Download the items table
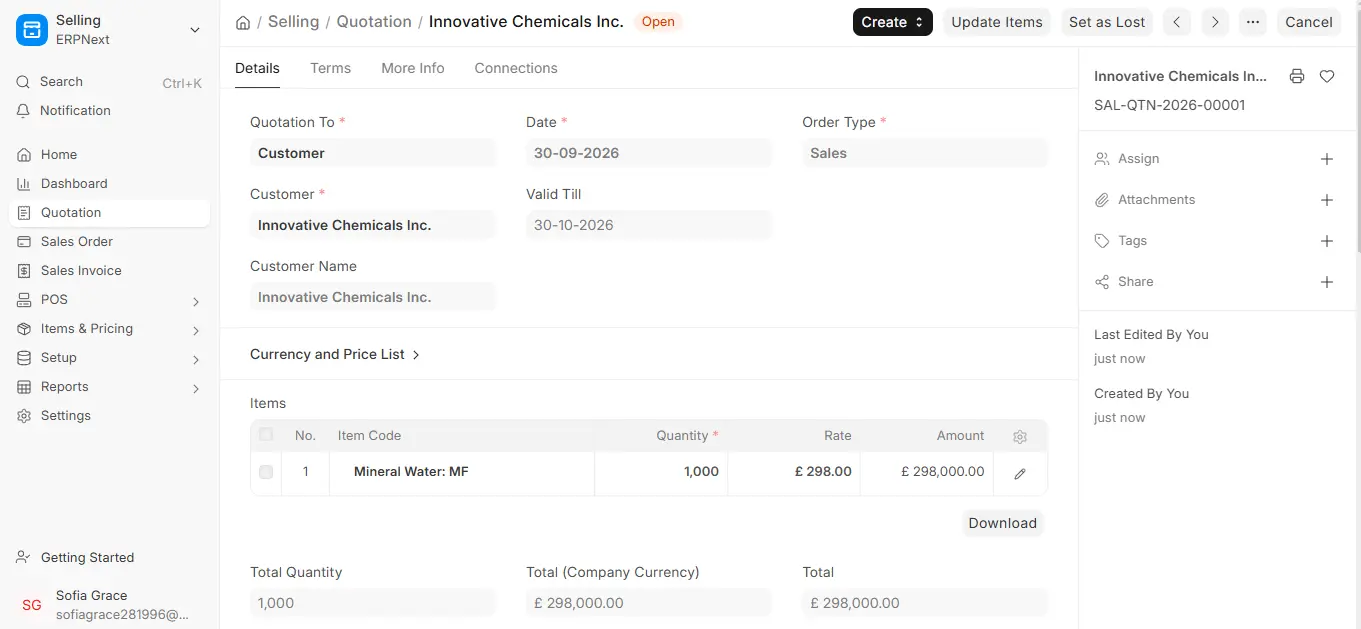Viewport: 1361px width, 629px height. [1003, 523]
